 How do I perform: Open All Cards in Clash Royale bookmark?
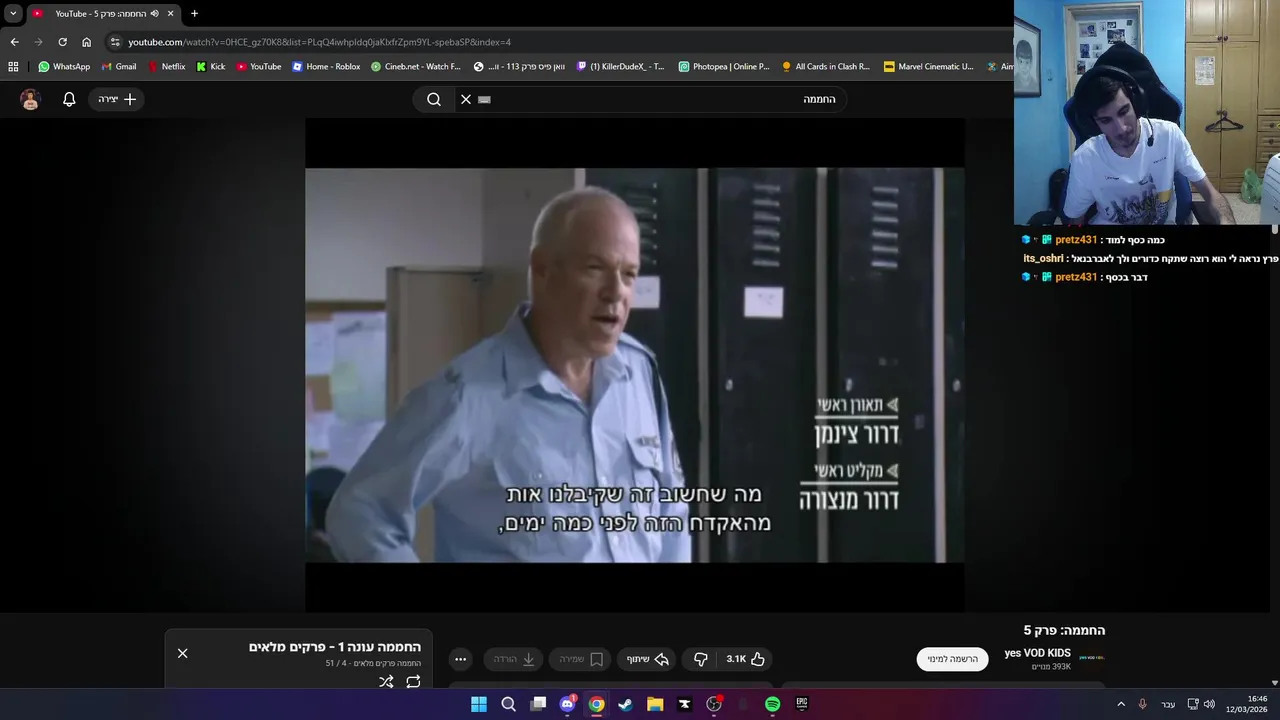click(825, 67)
